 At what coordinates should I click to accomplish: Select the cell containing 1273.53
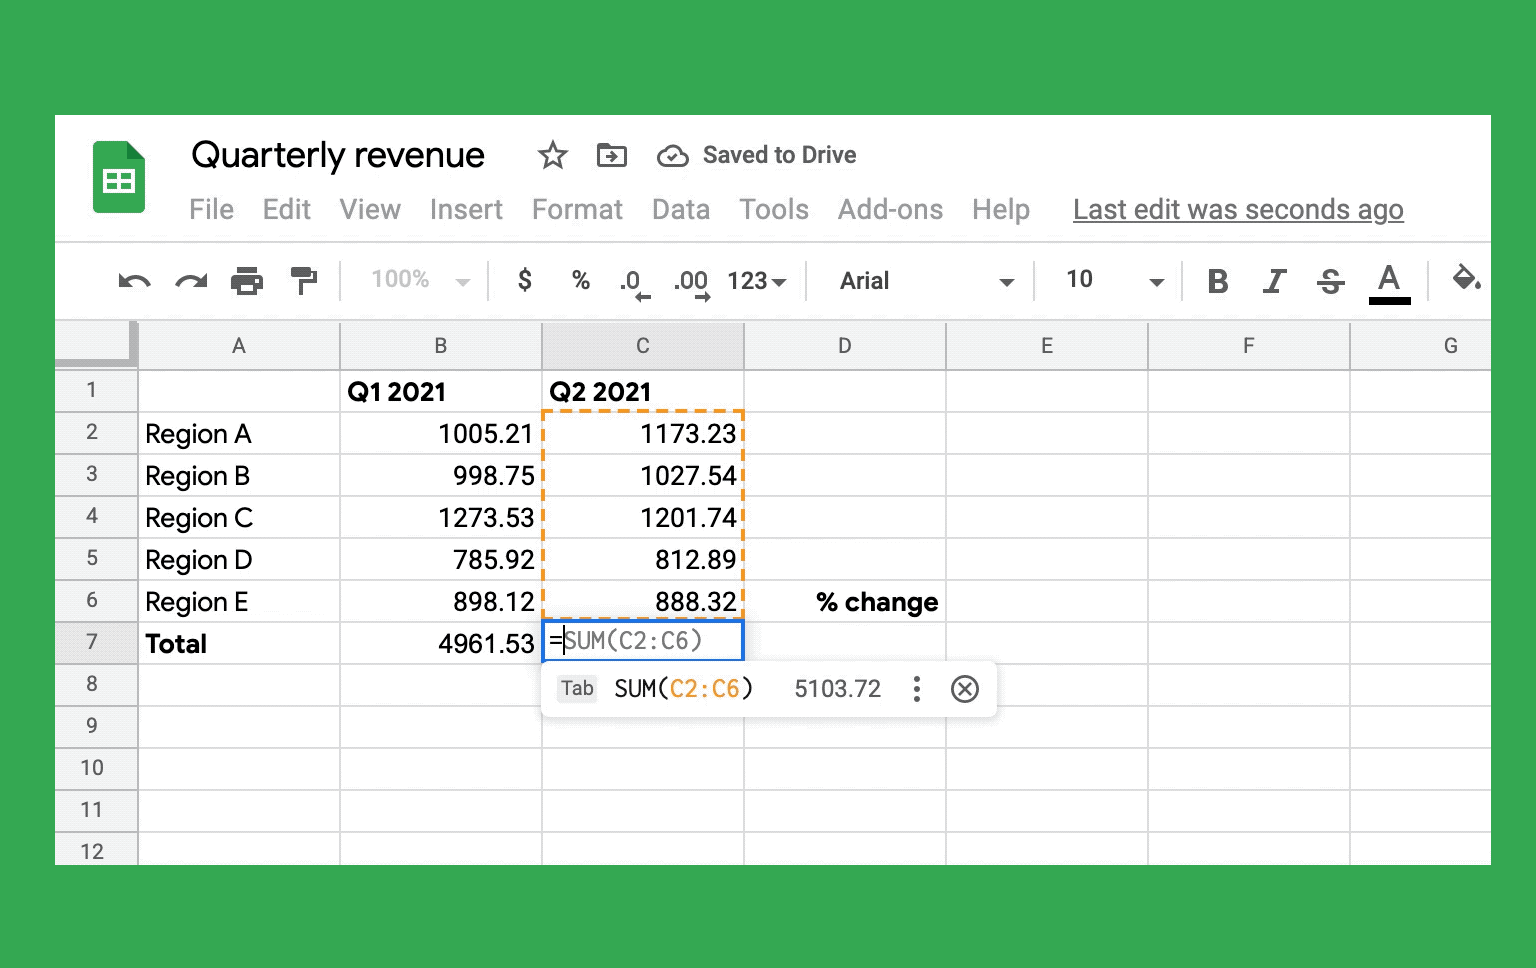(441, 517)
